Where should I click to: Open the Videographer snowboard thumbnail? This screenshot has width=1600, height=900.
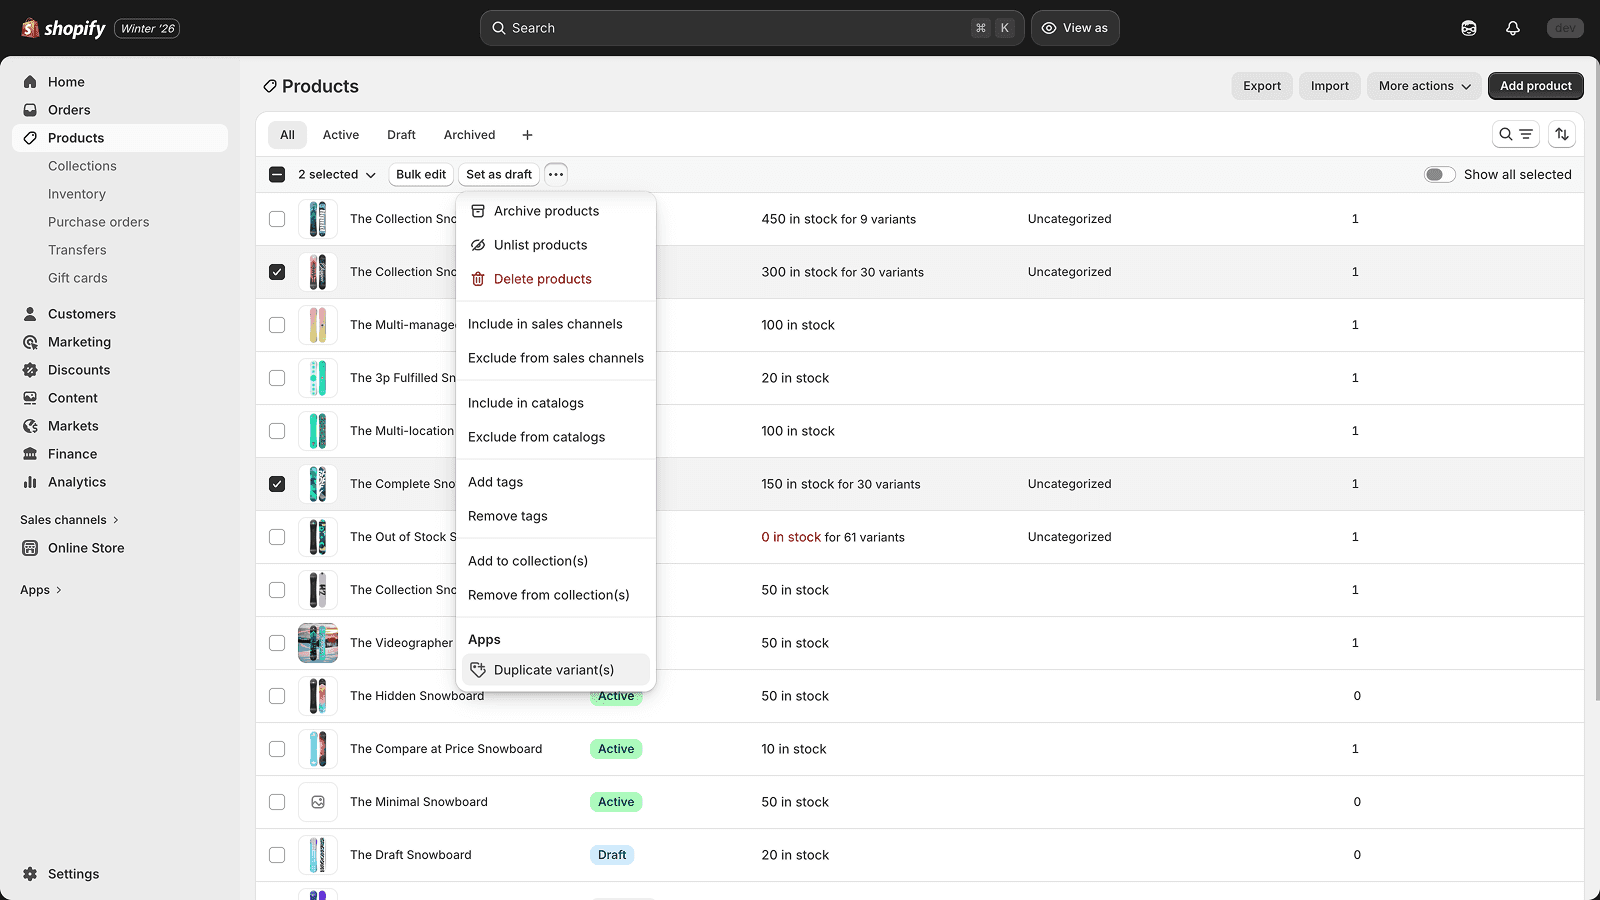point(318,643)
